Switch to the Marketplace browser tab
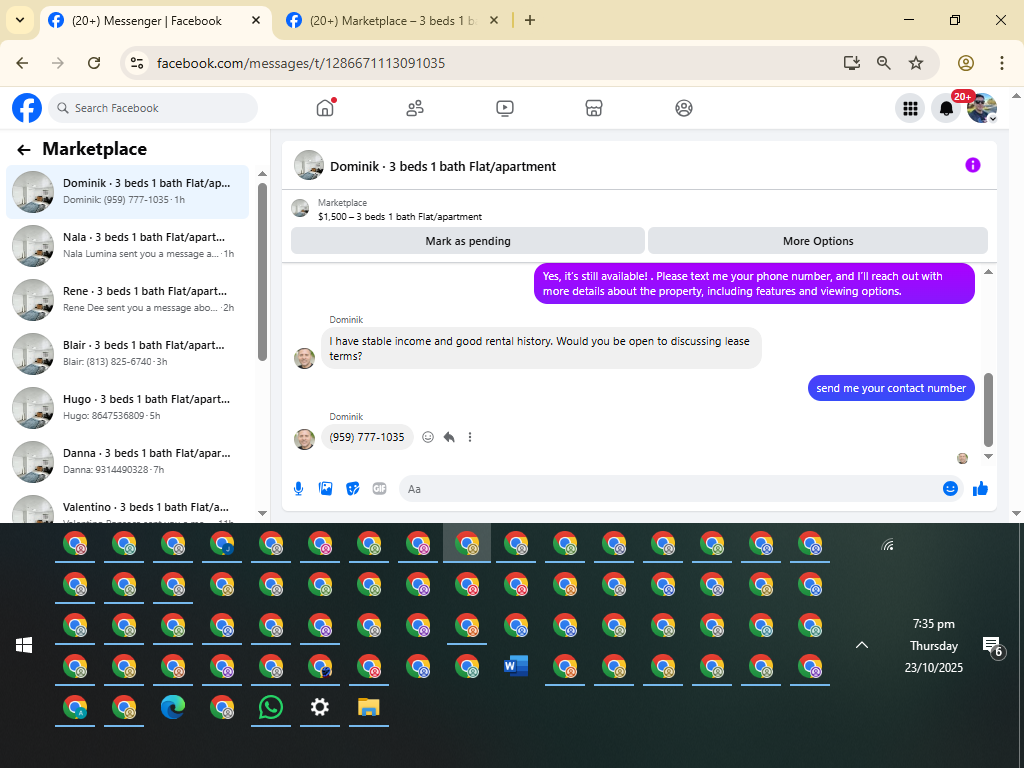Image resolution: width=1024 pixels, height=768 pixels. click(x=392, y=21)
